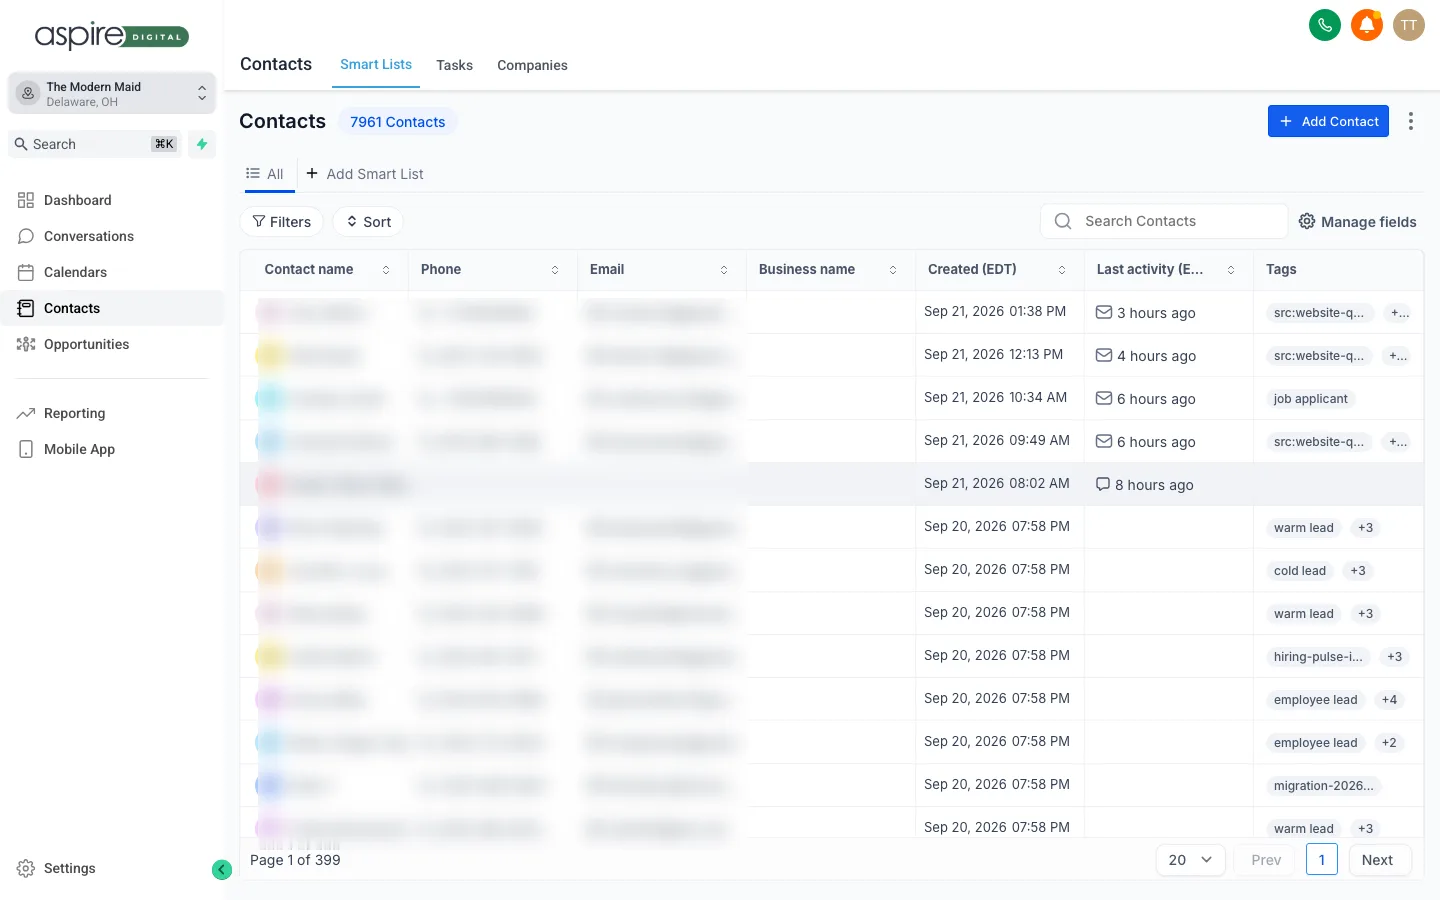This screenshot has width=1440, height=900.
Task: Sort by Contact name column arrows
Action: [386, 270]
